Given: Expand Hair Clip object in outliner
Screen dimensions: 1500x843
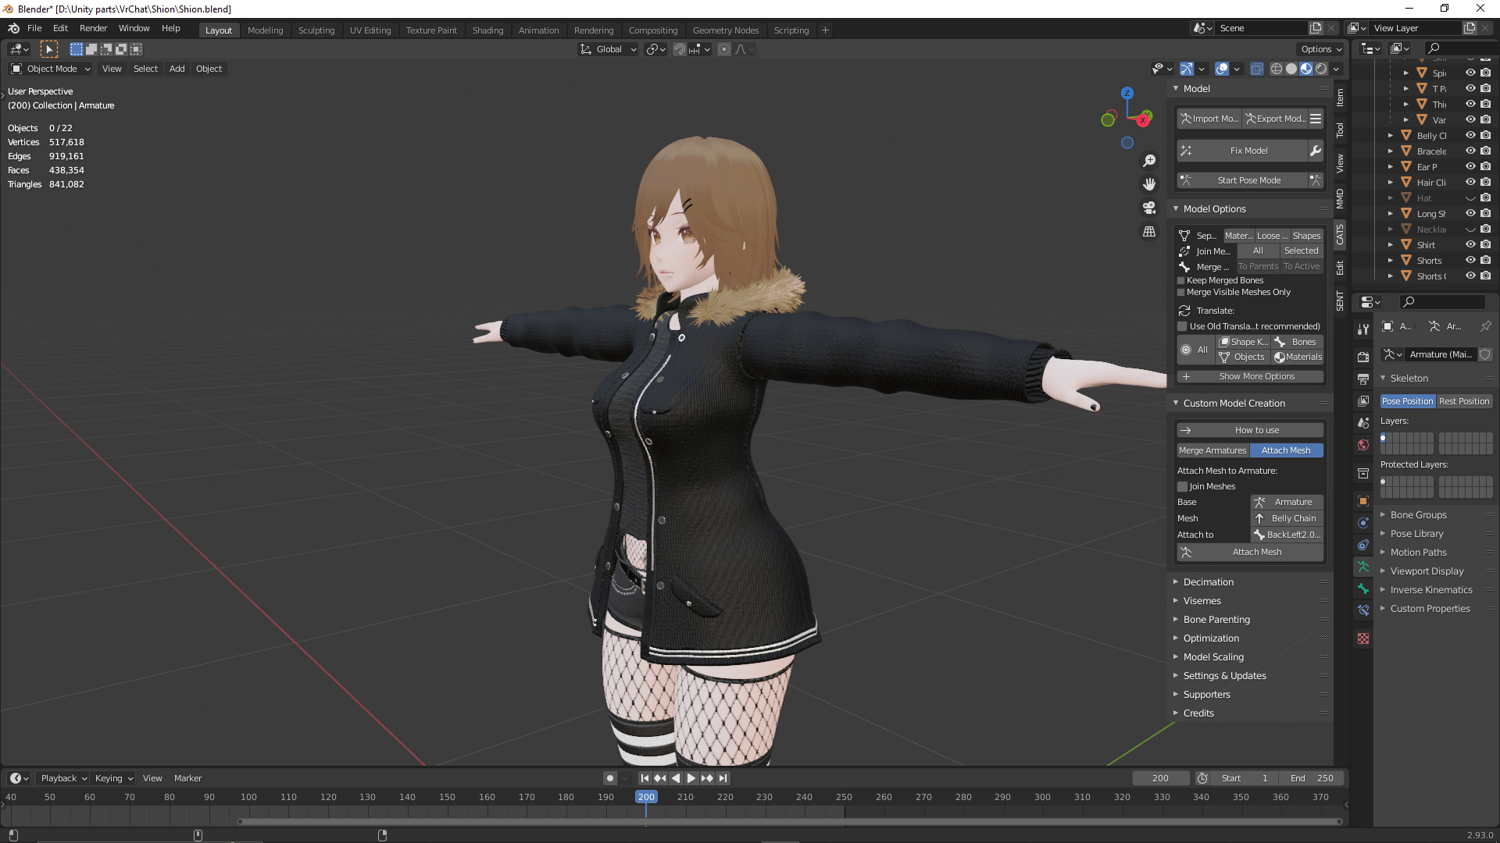Looking at the screenshot, I should coord(1391,183).
